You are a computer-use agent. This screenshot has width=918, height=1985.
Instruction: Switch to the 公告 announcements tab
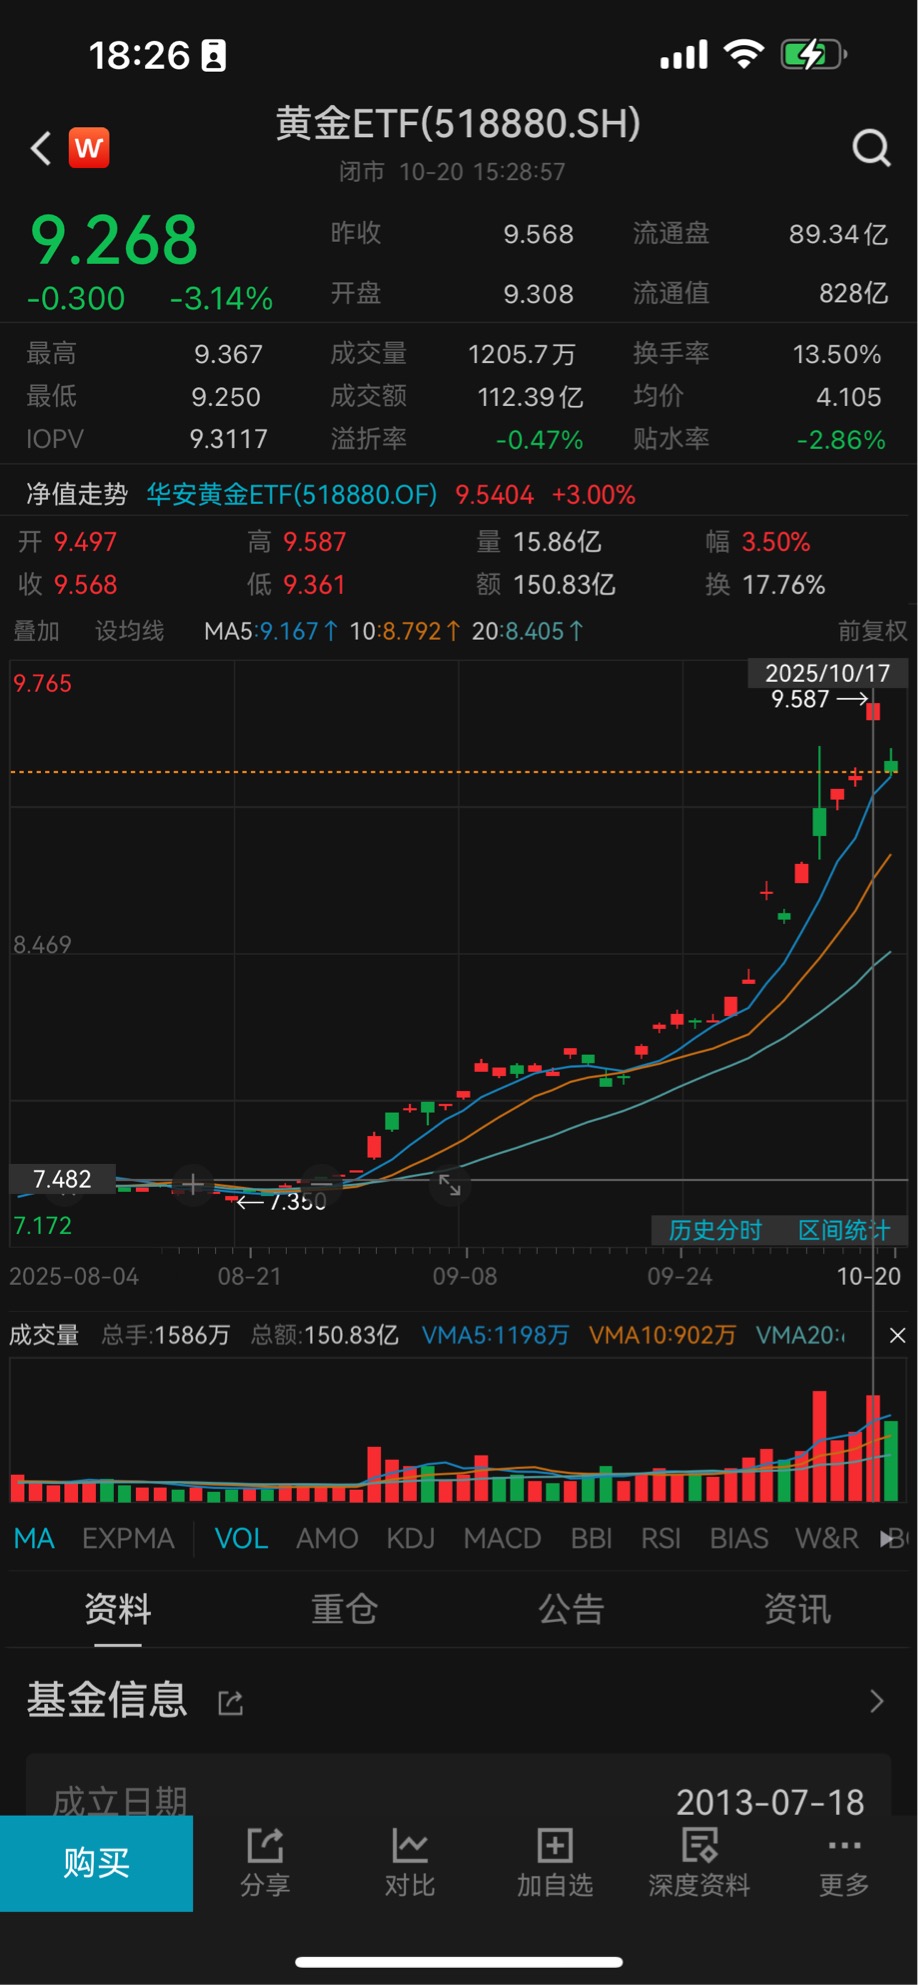tap(571, 1609)
